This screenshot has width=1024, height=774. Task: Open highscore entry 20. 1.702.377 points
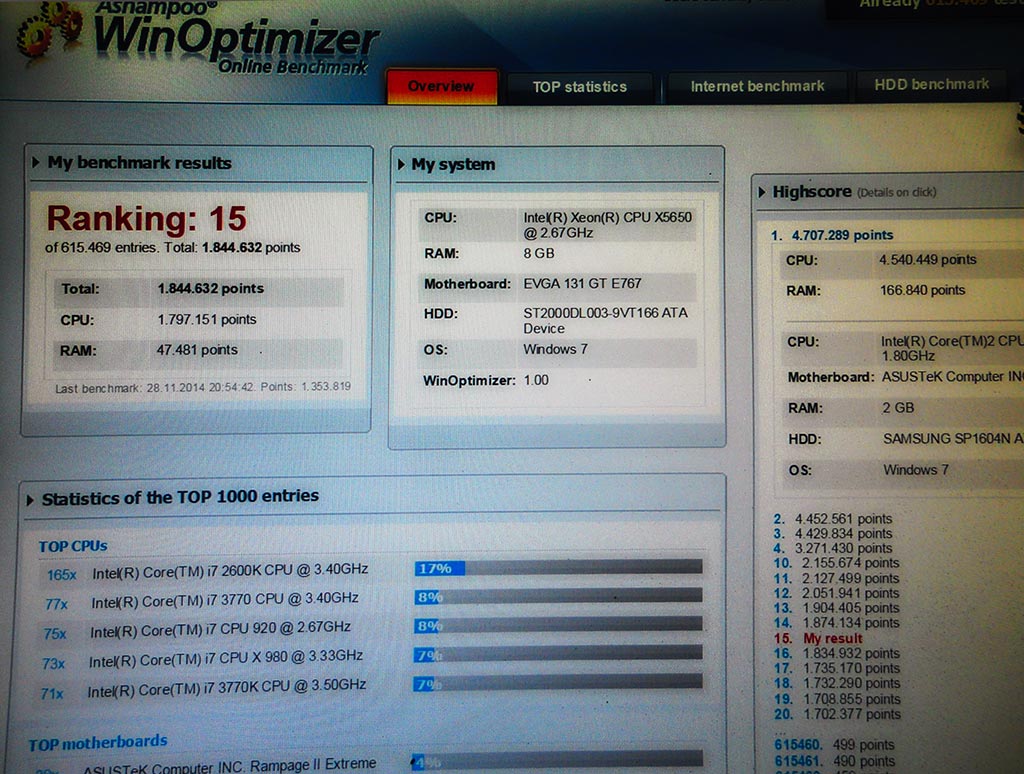pyautogui.click(x=837, y=714)
